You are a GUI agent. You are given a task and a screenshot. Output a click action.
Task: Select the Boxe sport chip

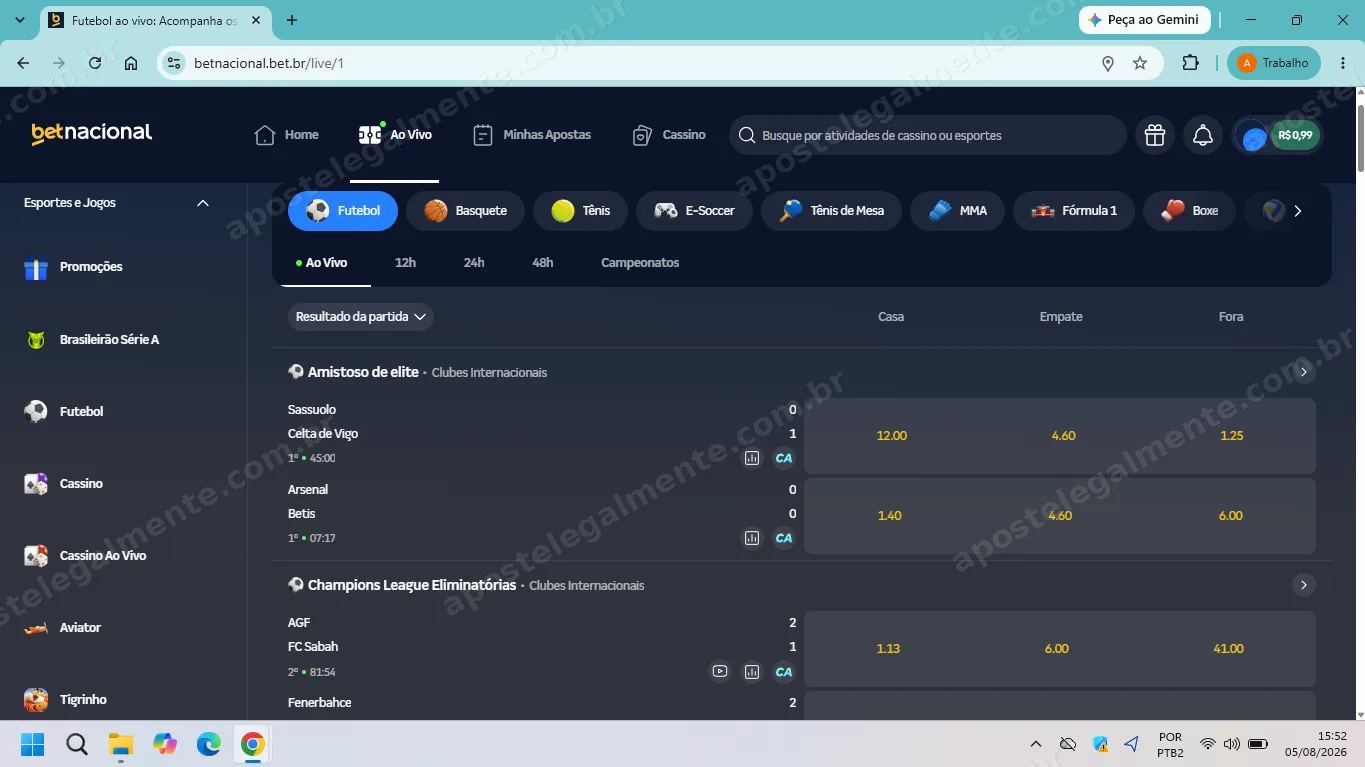[1189, 211]
